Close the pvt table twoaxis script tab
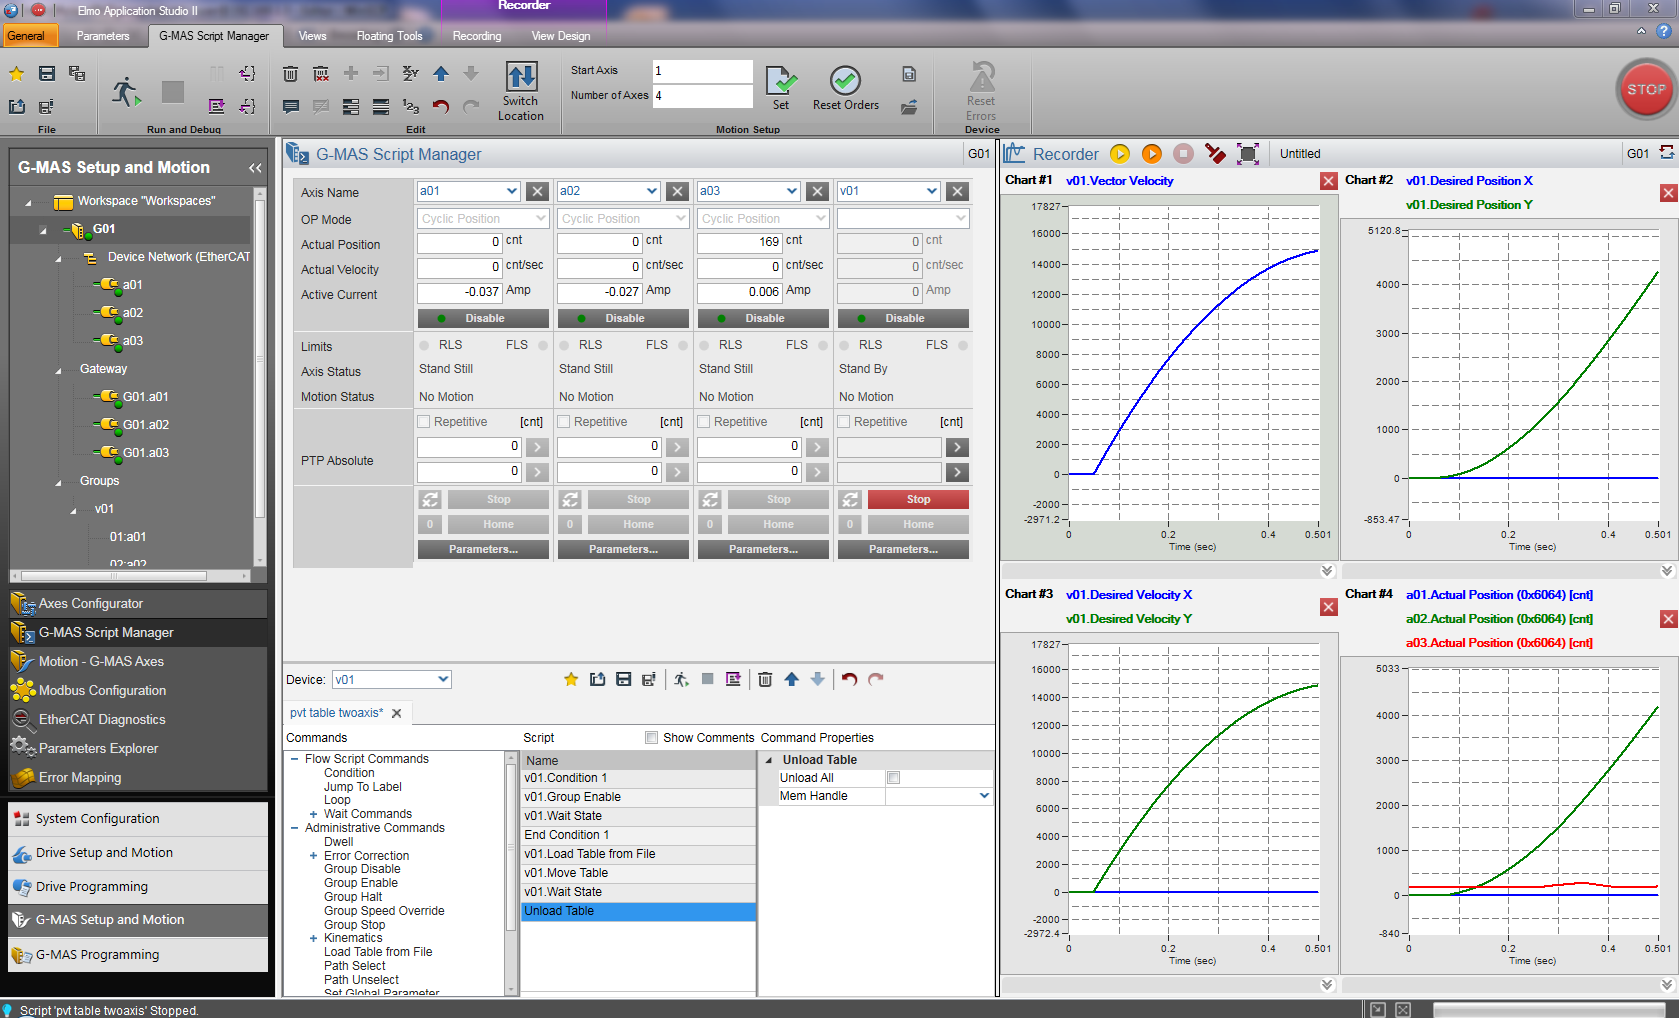 coord(397,713)
